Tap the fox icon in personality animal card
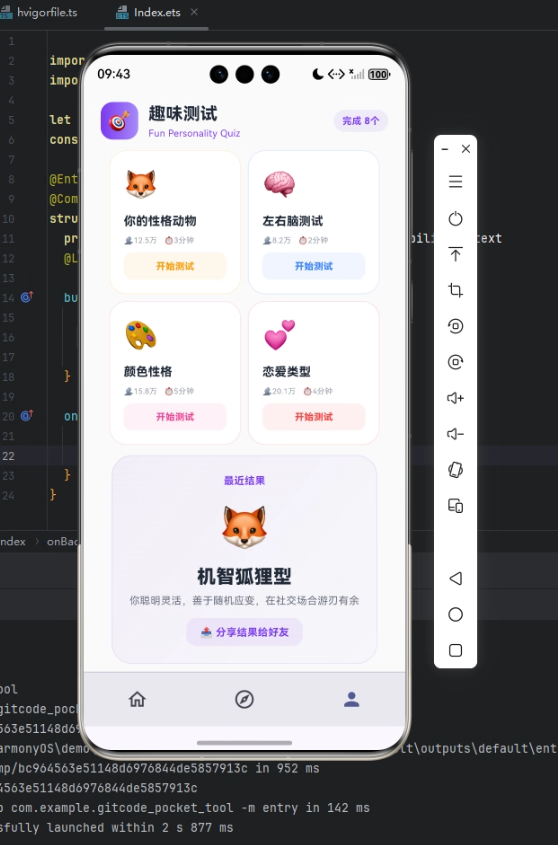The image size is (558, 845). pos(141,184)
